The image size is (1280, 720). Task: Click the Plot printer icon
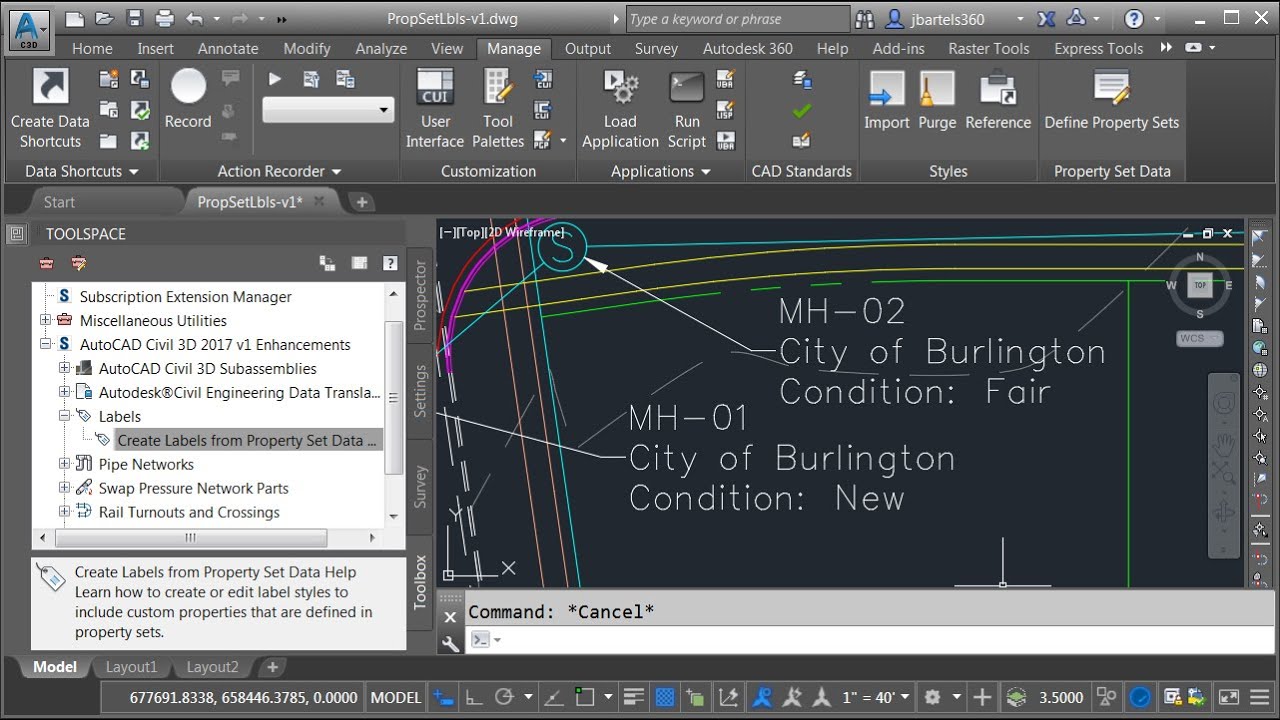164,18
